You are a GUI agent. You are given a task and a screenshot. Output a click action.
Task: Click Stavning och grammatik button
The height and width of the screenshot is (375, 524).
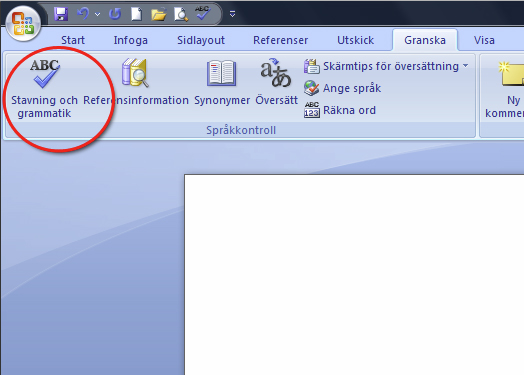click(44, 89)
